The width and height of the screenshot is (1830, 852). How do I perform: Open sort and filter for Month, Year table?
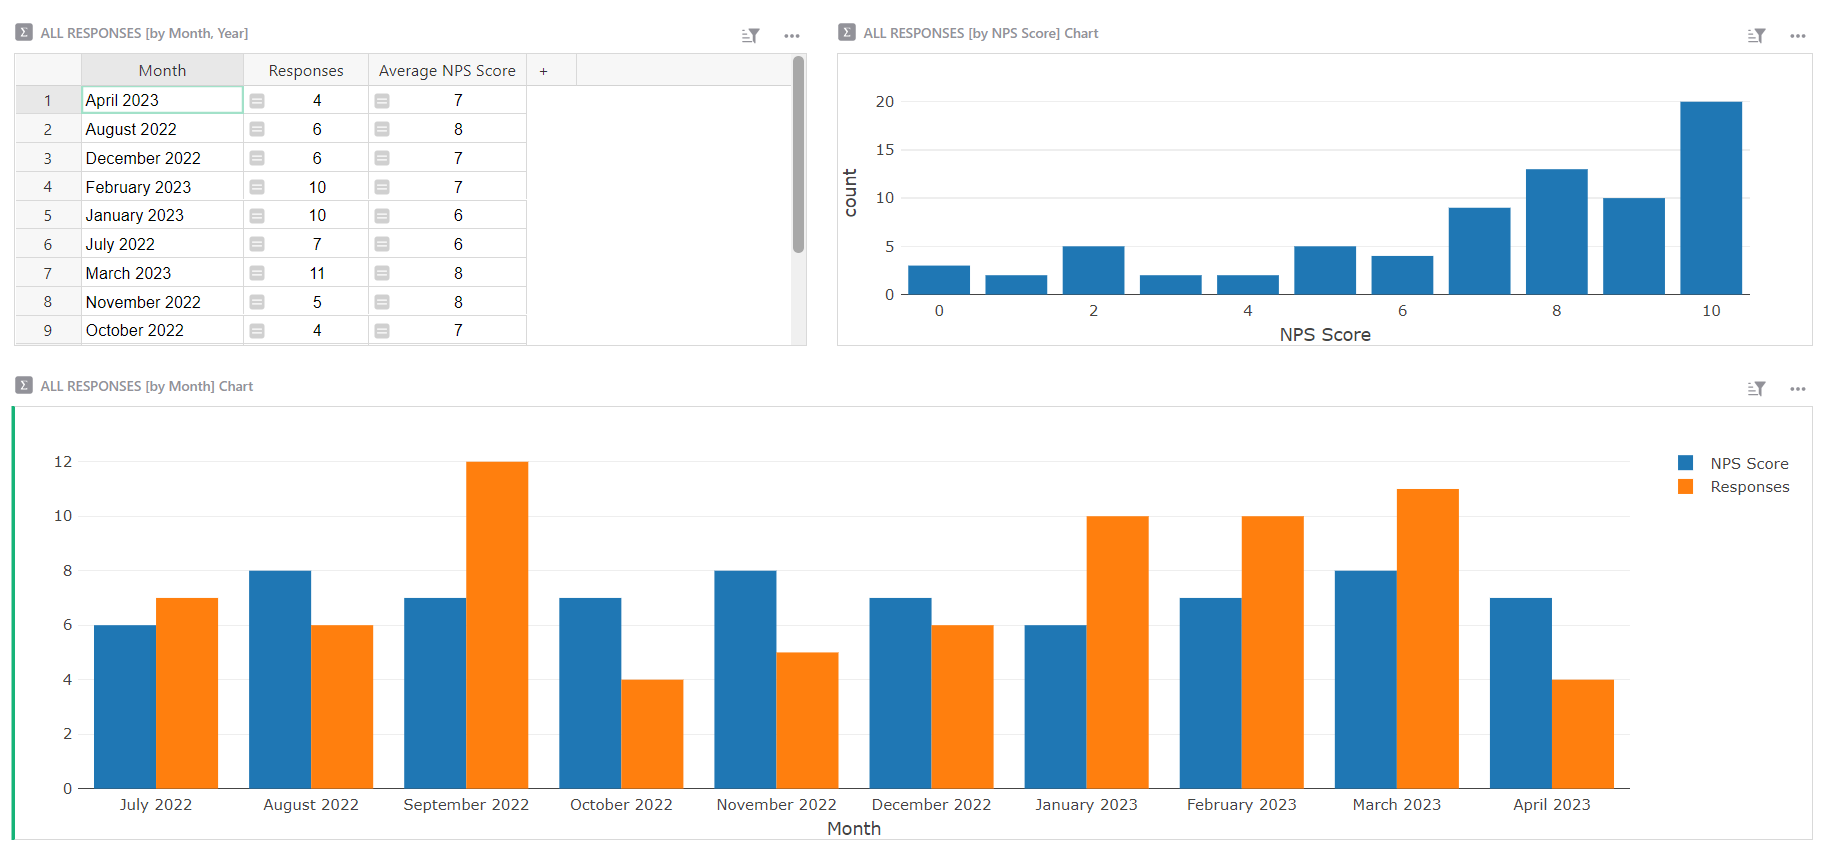coord(750,36)
